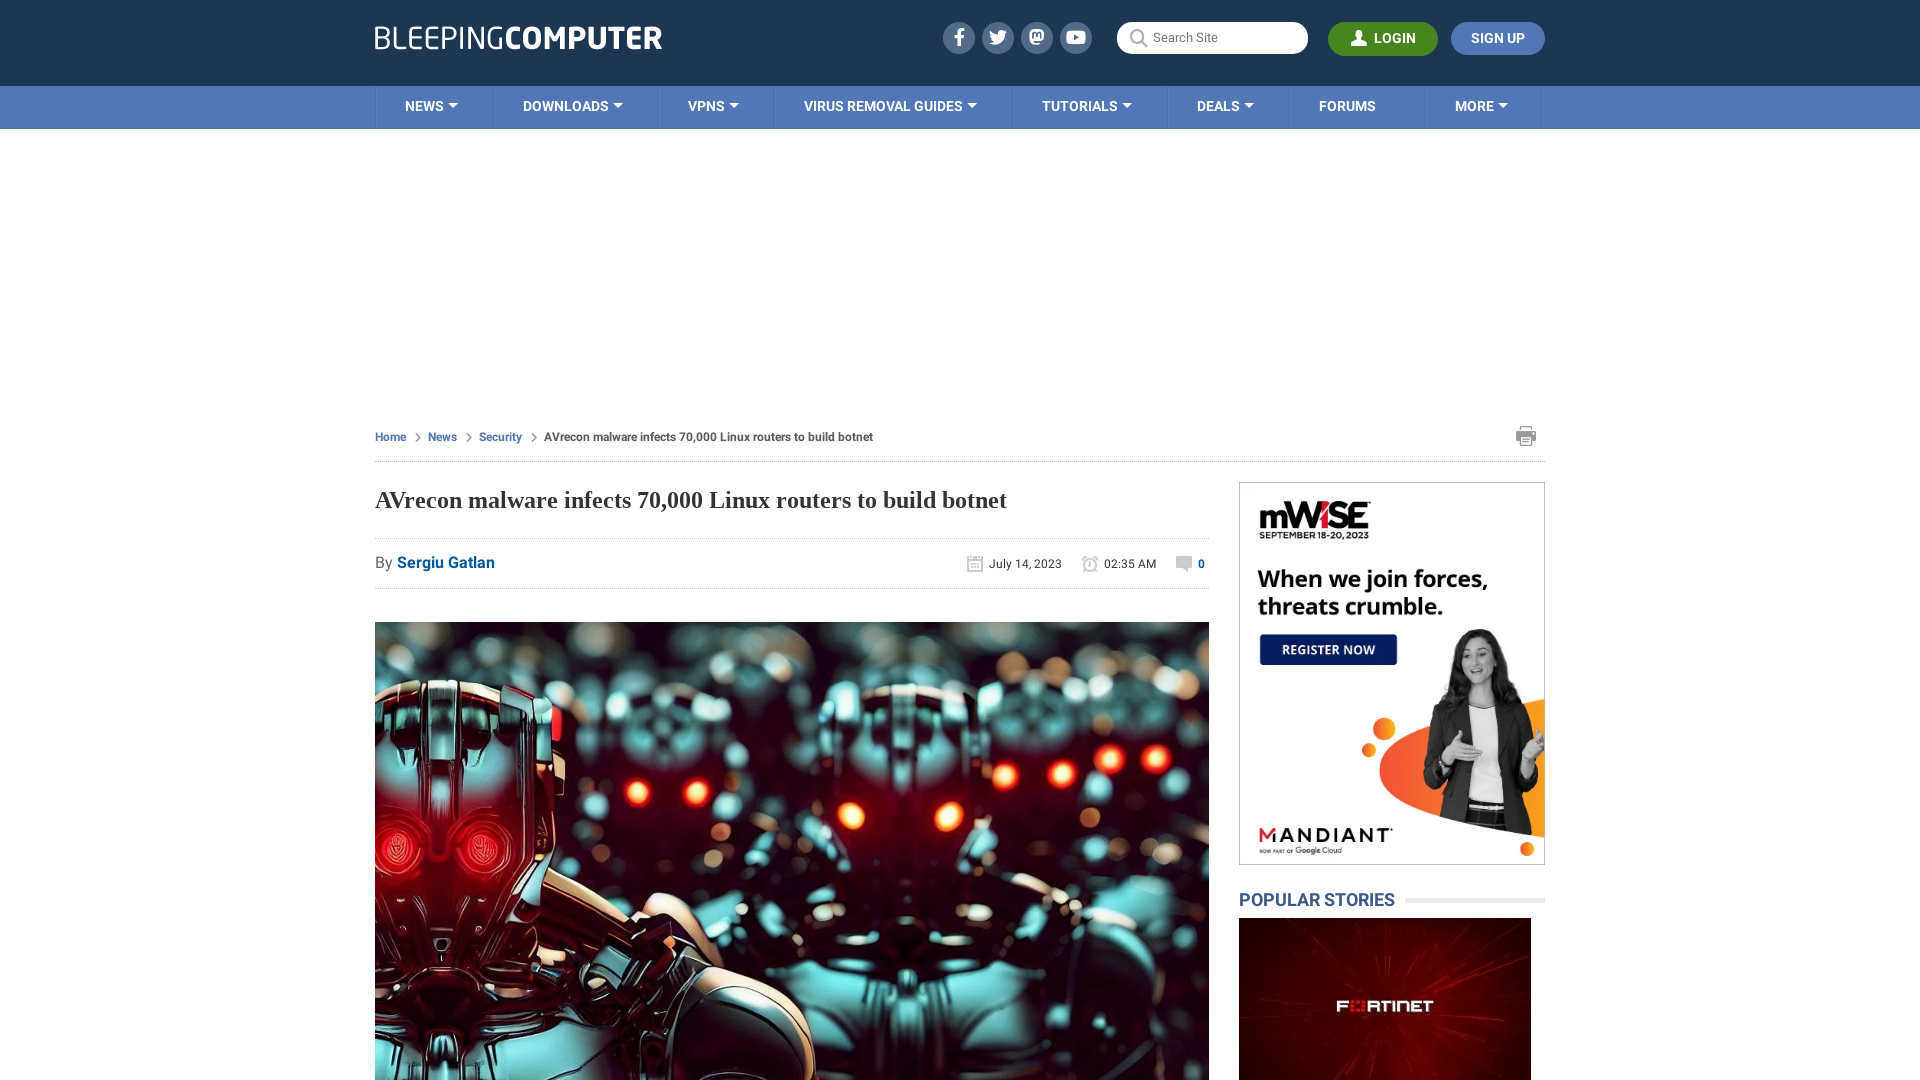Click the BleepingComputer Facebook icon

pyautogui.click(x=959, y=37)
